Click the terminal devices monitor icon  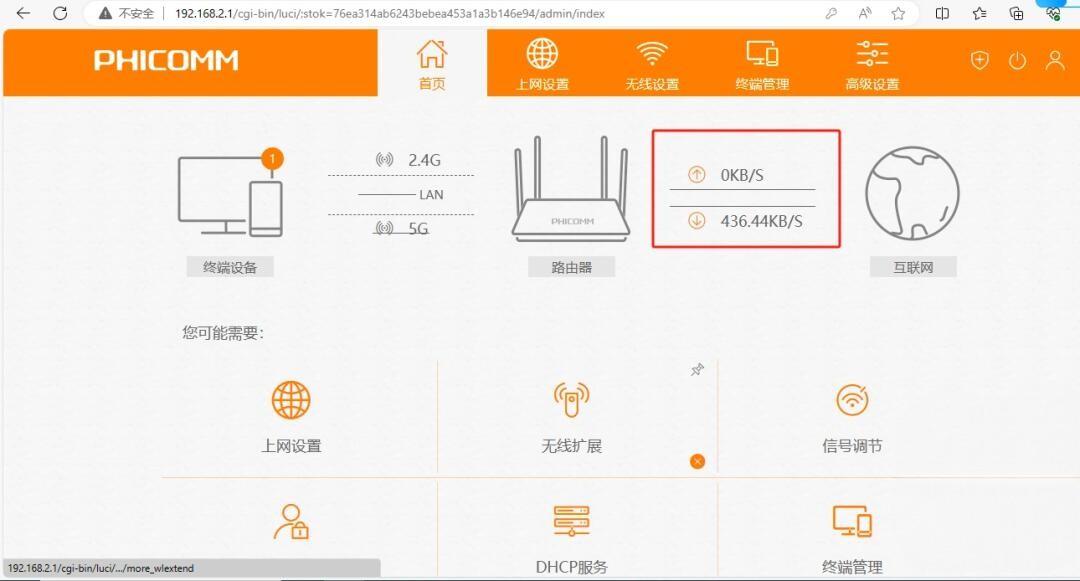coord(230,196)
